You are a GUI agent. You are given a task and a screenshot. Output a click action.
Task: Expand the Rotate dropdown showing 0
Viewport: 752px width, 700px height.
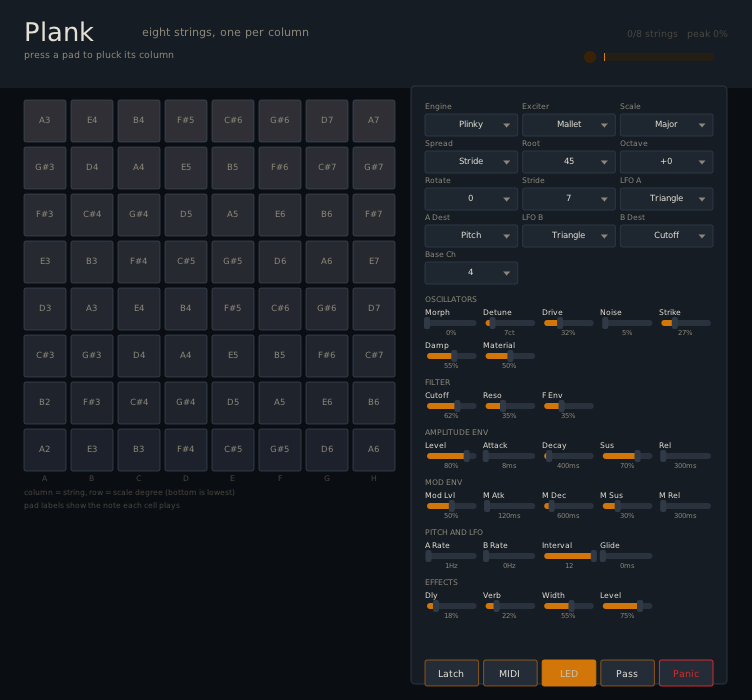tap(471, 198)
